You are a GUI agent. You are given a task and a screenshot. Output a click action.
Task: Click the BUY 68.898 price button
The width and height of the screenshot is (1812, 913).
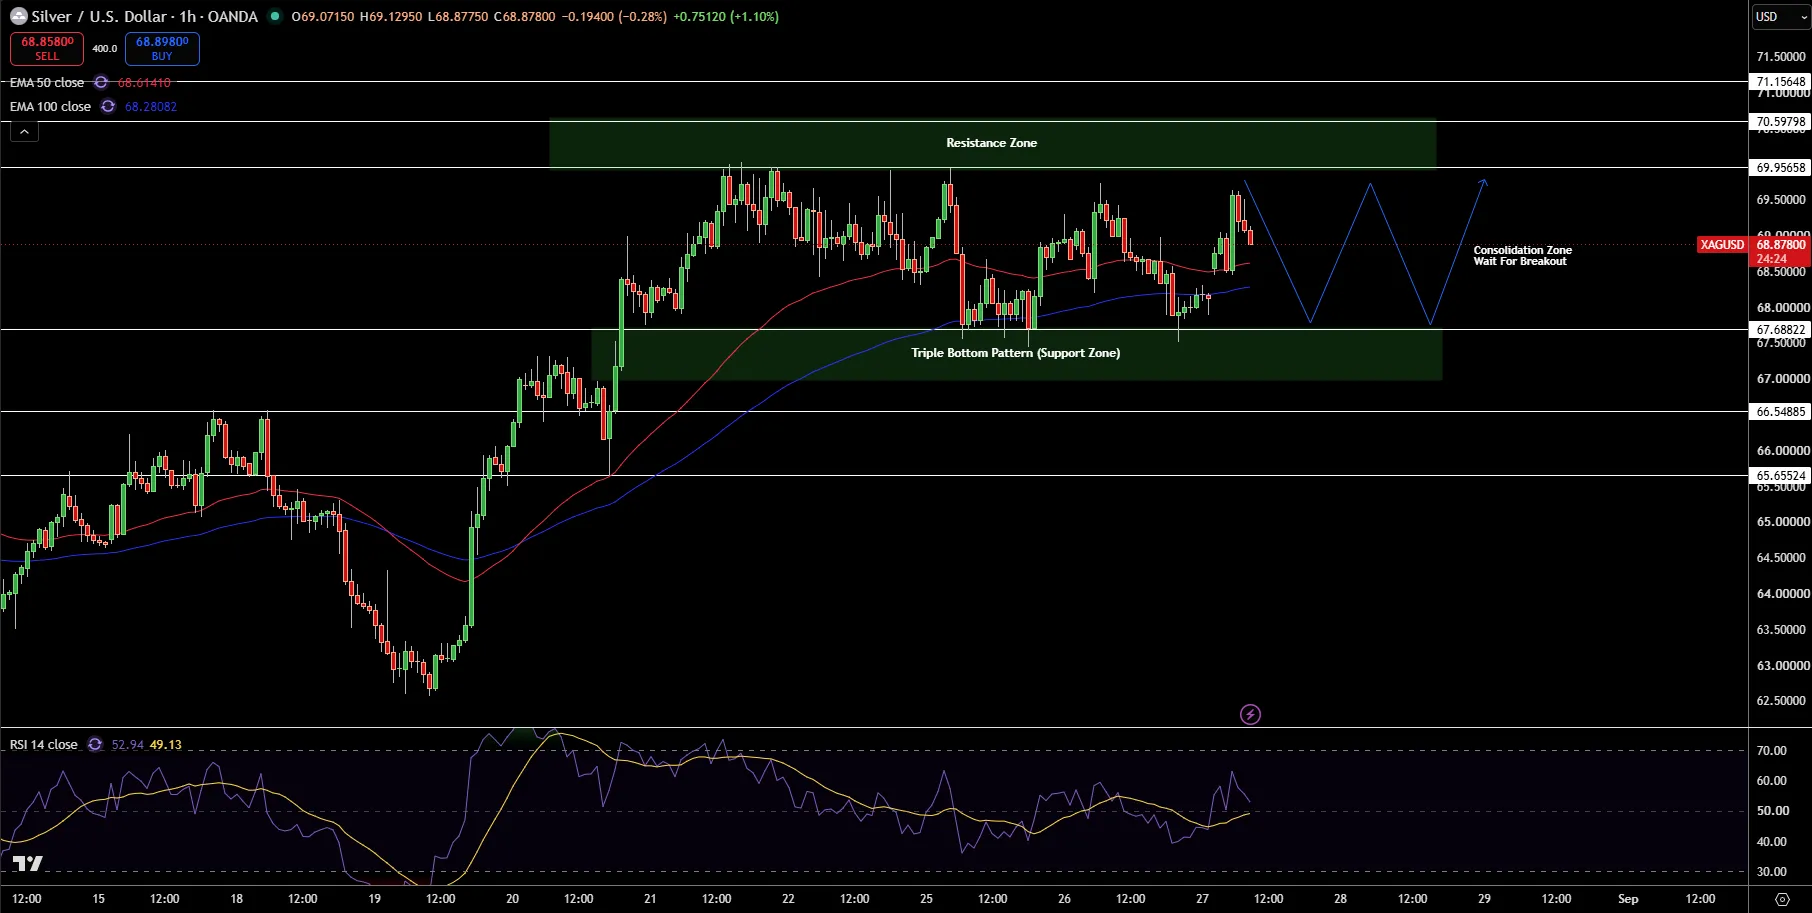pos(162,49)
